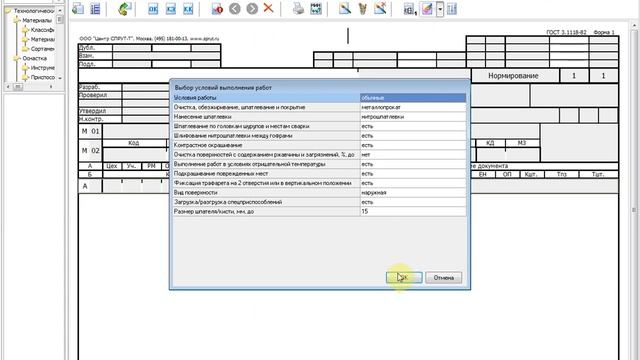Click the brush with red cross icon
The image size is (640, 360).
pos(380,9)
